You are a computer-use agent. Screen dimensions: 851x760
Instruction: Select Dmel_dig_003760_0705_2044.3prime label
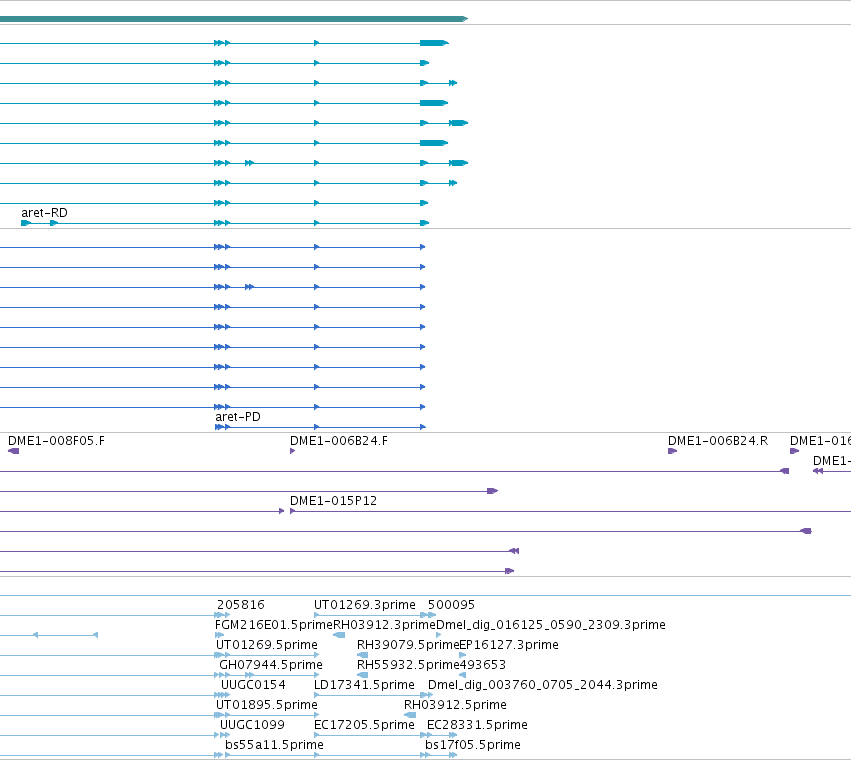click(x=543, y=685)
